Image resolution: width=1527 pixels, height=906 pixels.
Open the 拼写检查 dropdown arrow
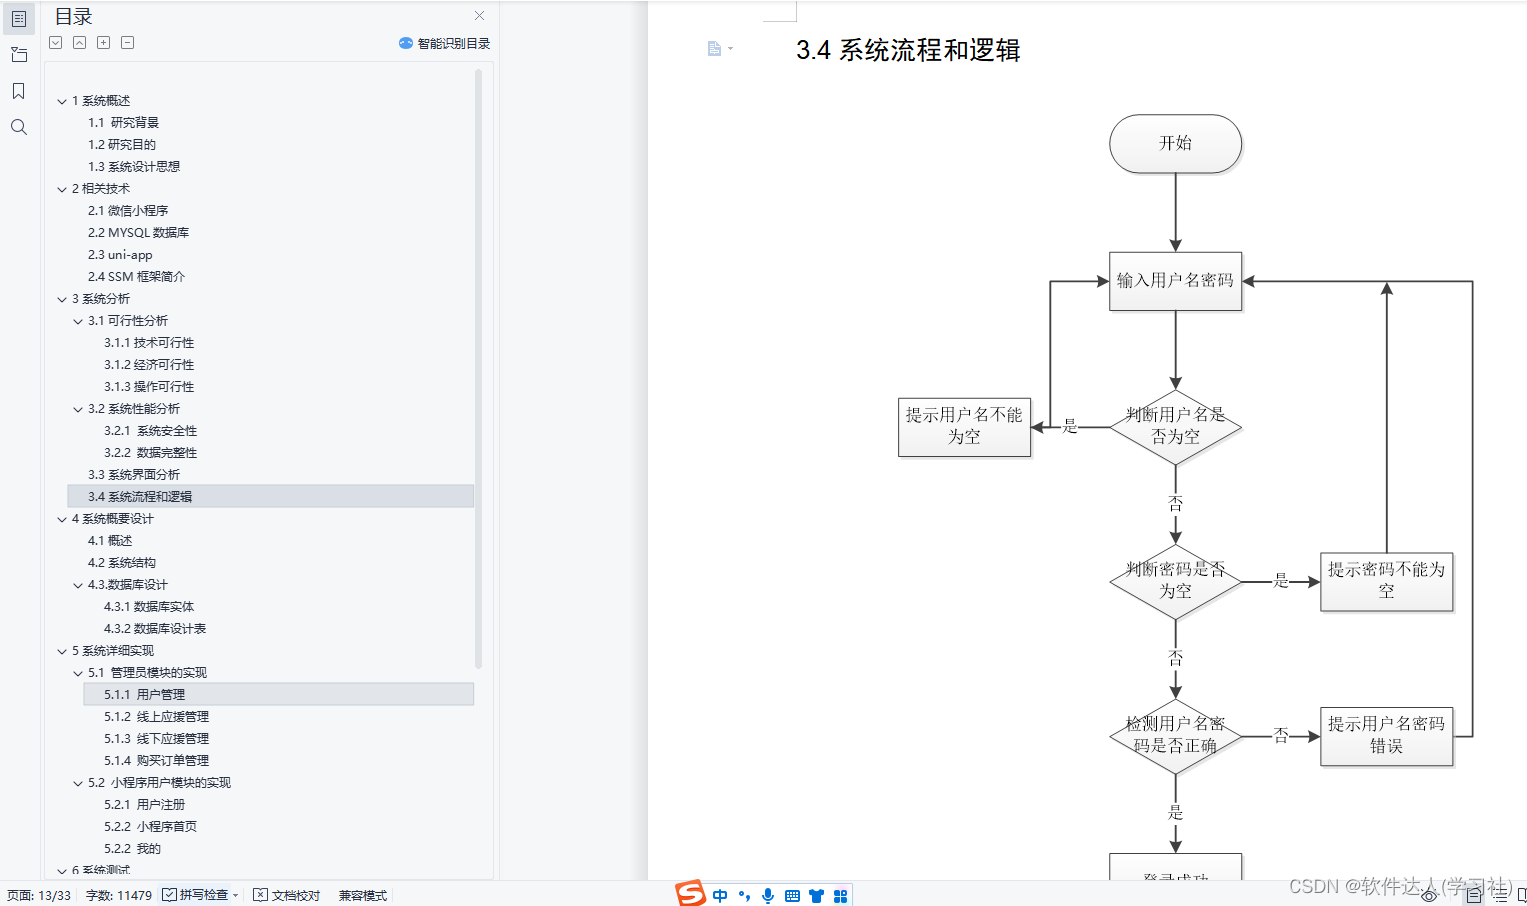[x=236, y=896]
